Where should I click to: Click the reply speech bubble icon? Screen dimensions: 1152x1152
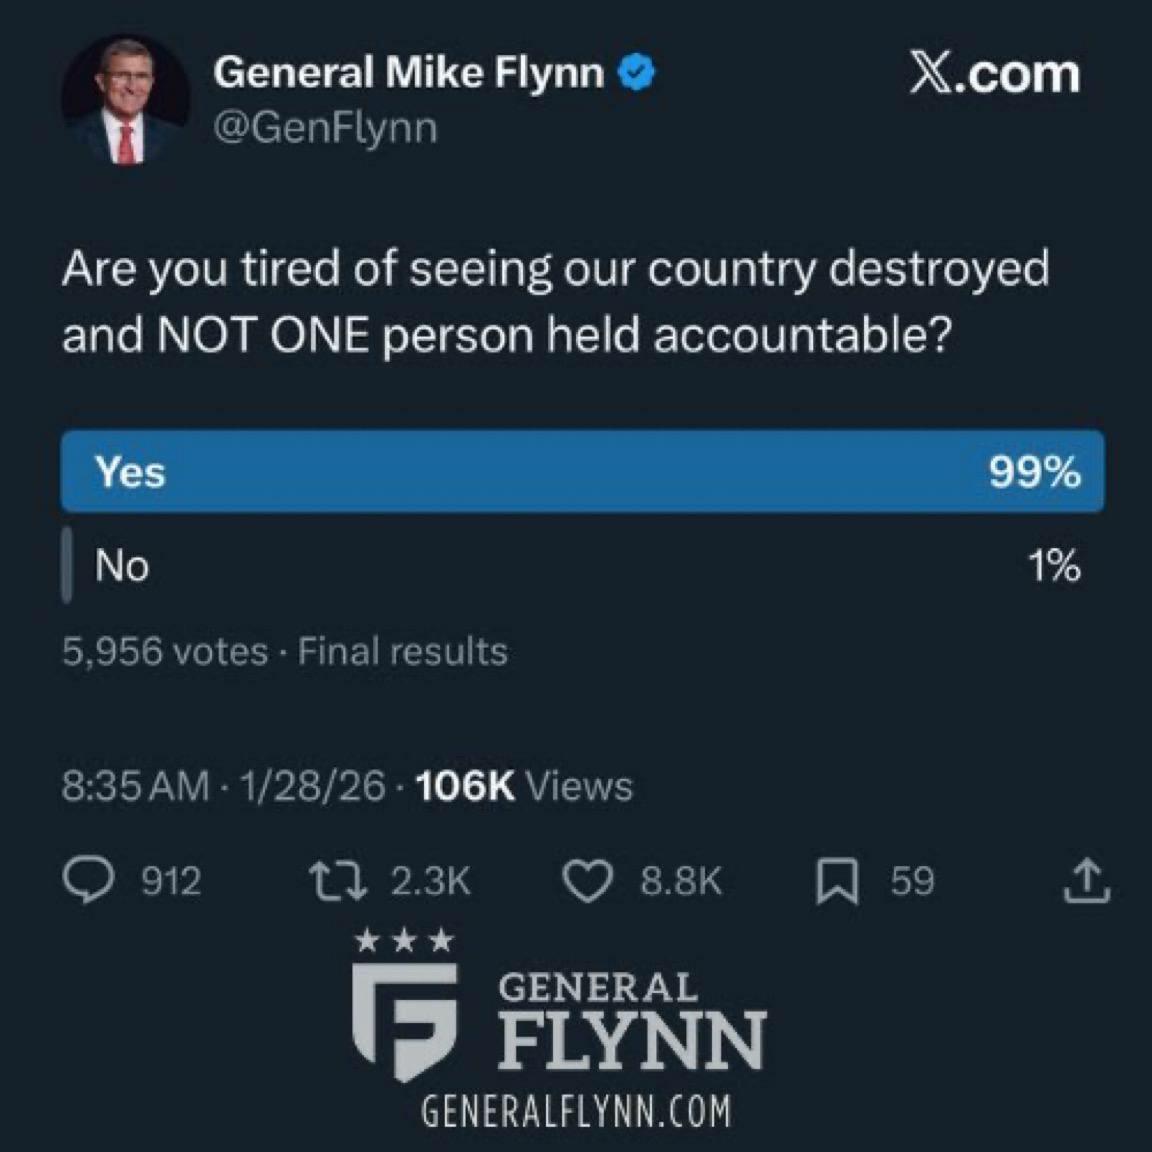point(88,881)
